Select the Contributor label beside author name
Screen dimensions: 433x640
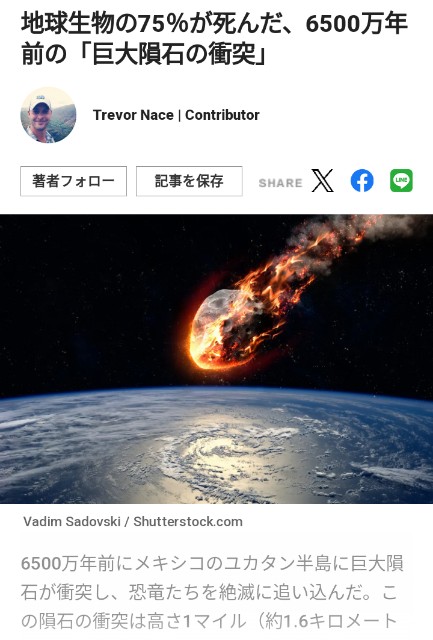point(222,115)
